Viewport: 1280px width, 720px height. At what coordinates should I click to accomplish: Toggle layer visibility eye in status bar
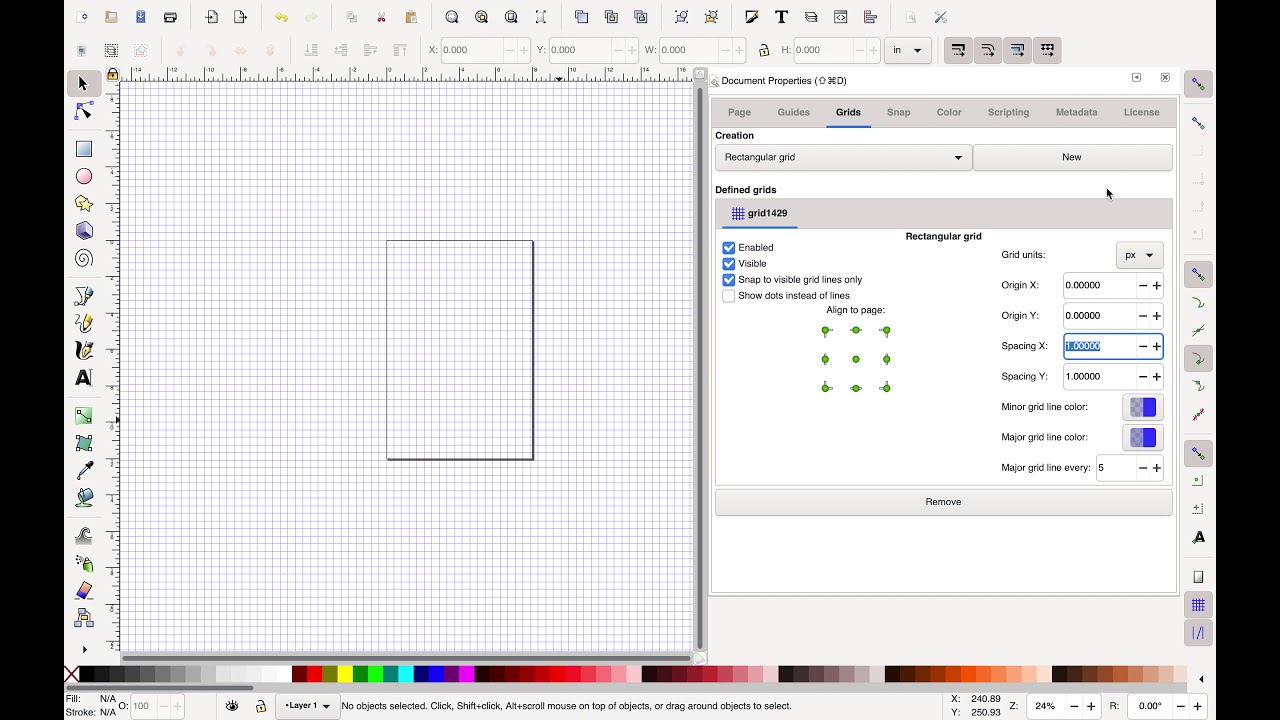(232, 706)
